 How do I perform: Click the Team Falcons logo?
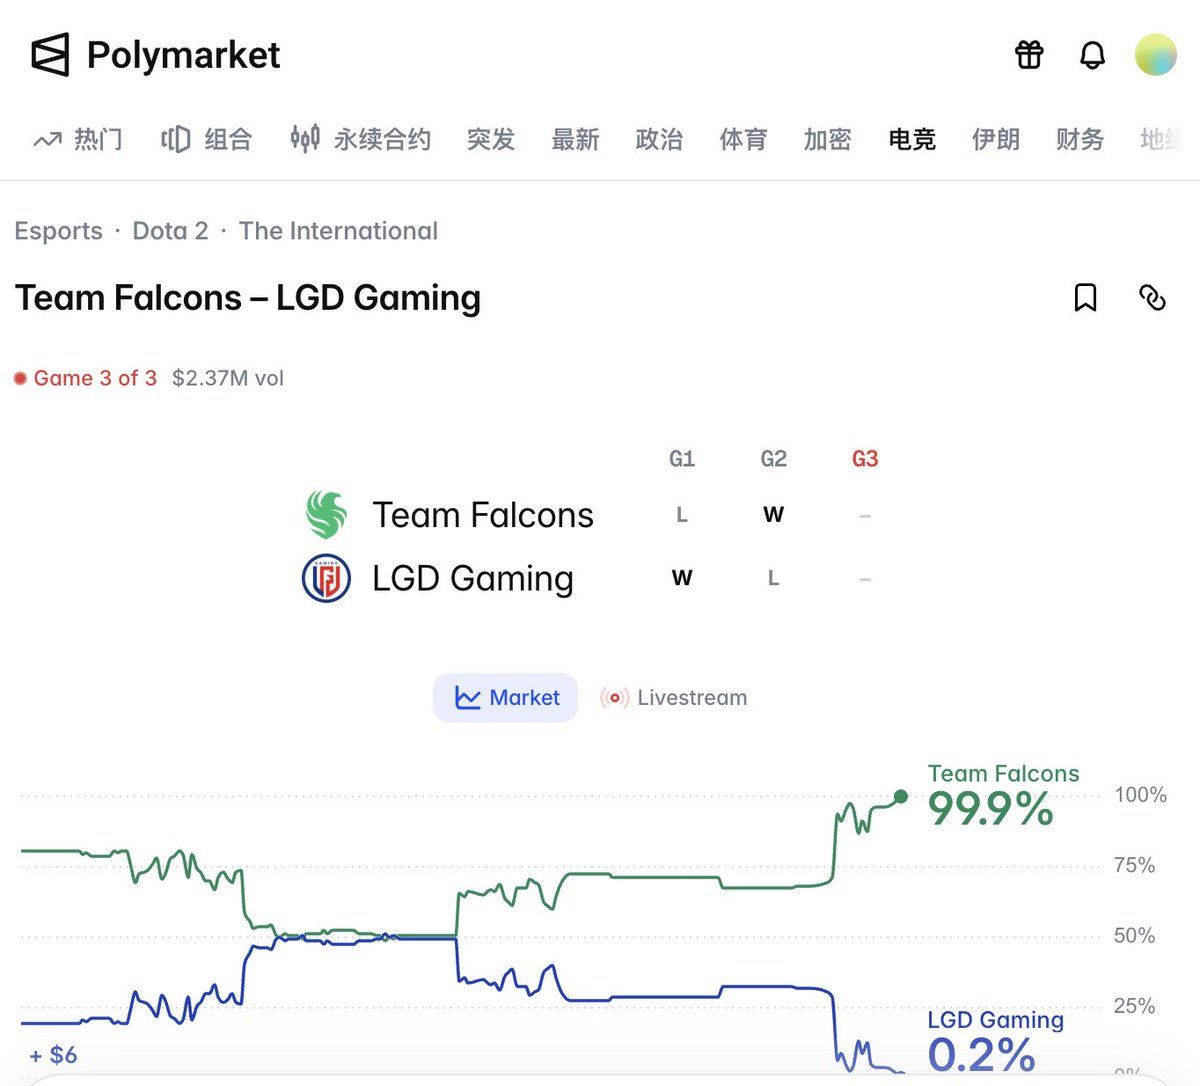[x=326, y=515]
